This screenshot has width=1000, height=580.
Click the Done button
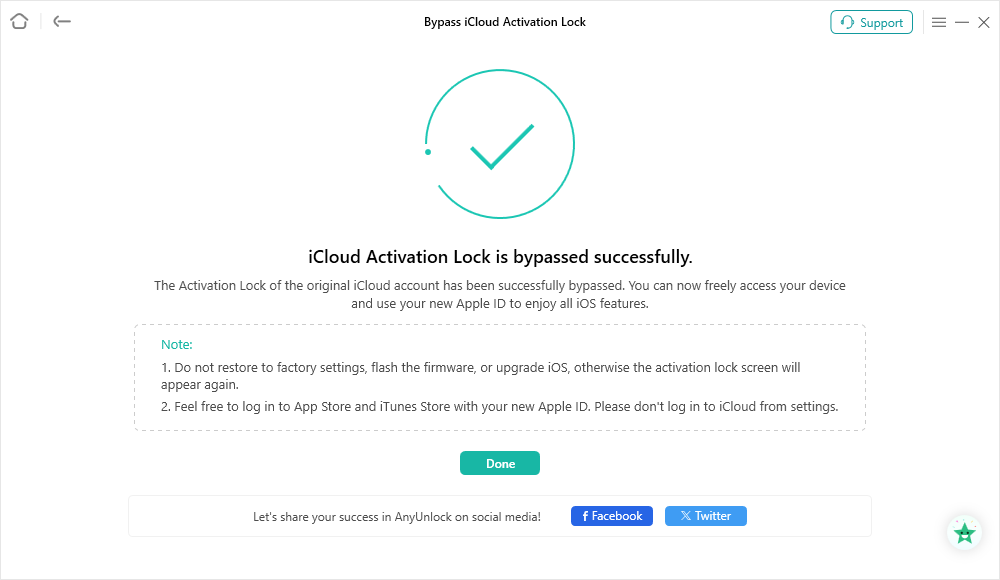500,463
